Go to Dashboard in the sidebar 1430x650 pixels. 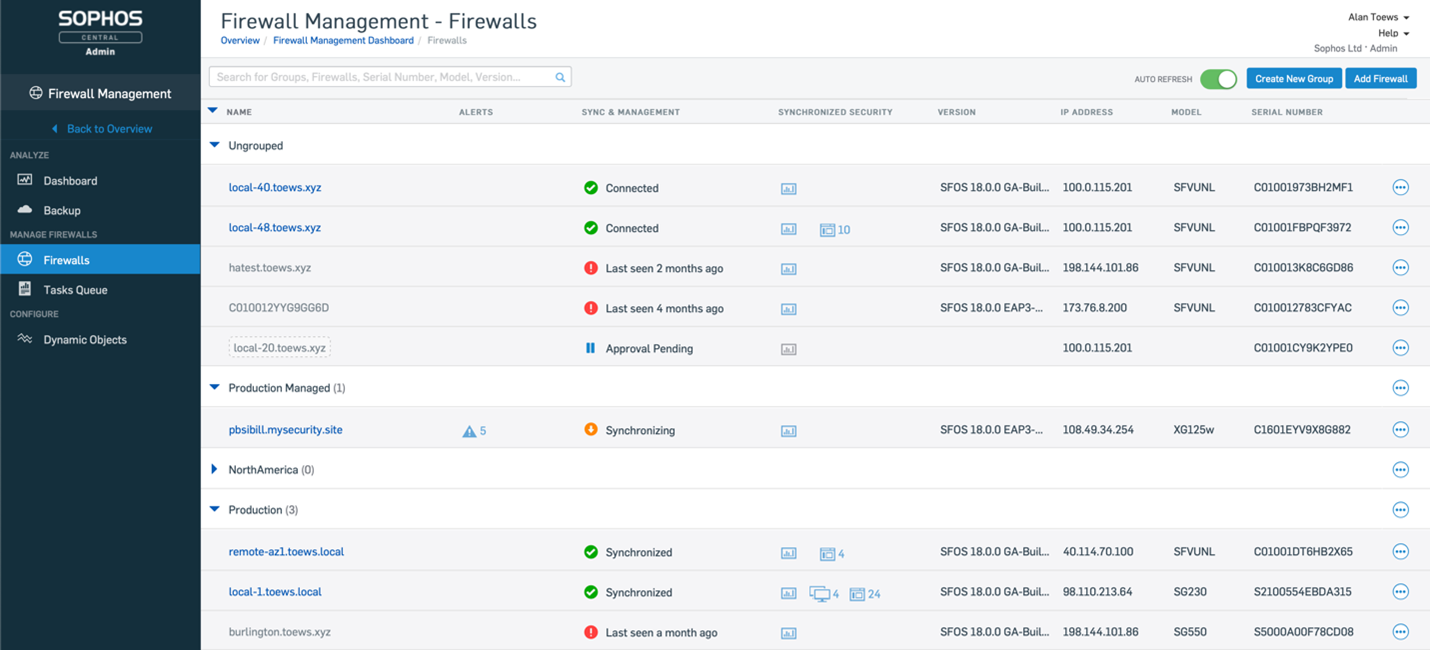(70, 181)
